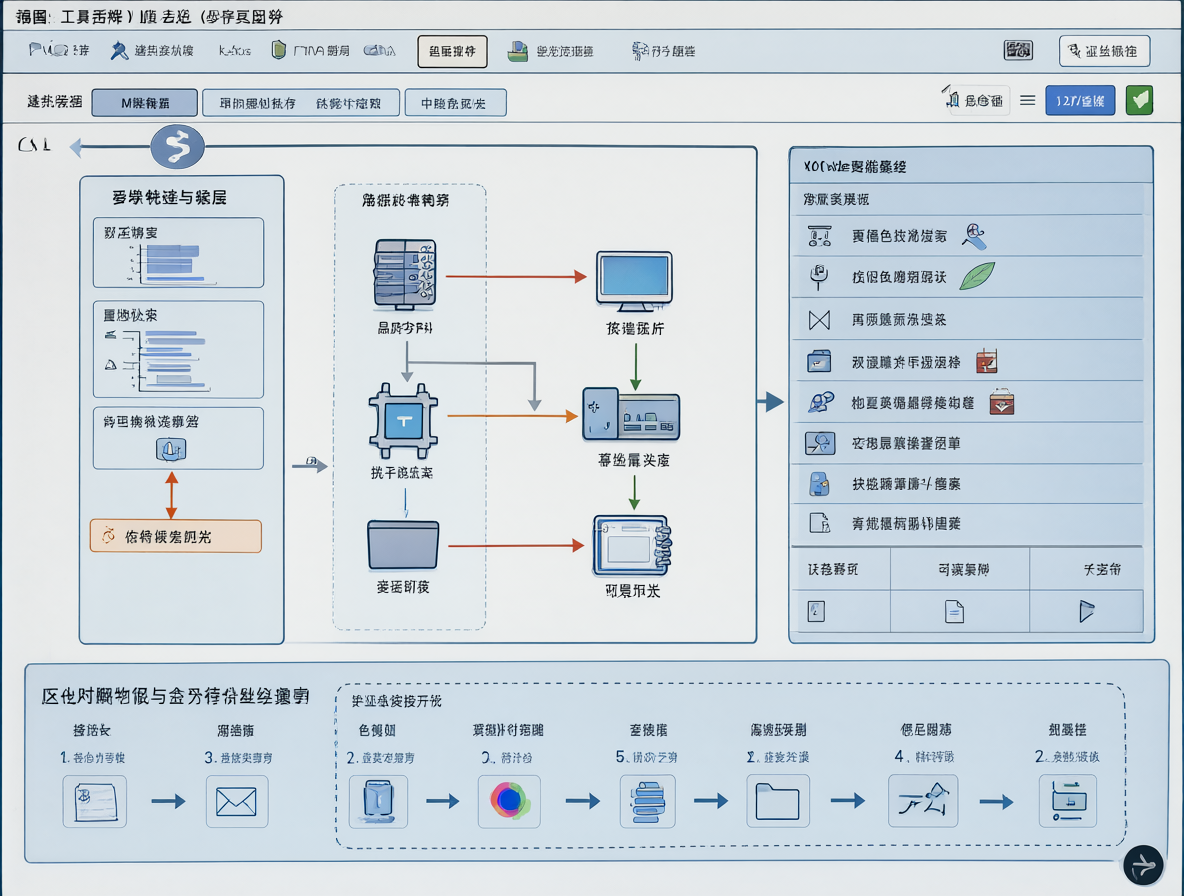Select the server rack icon in diagram
The height and width of the screenshot is (896, 1184).
click(x=405, y=275)
